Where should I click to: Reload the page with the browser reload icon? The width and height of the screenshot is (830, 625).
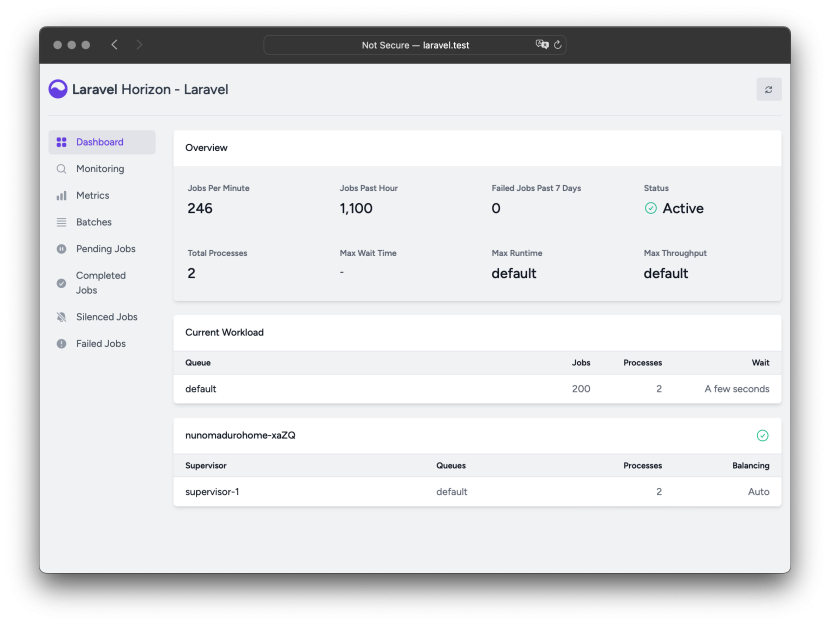pyautogui.click(x=558, y=44)
